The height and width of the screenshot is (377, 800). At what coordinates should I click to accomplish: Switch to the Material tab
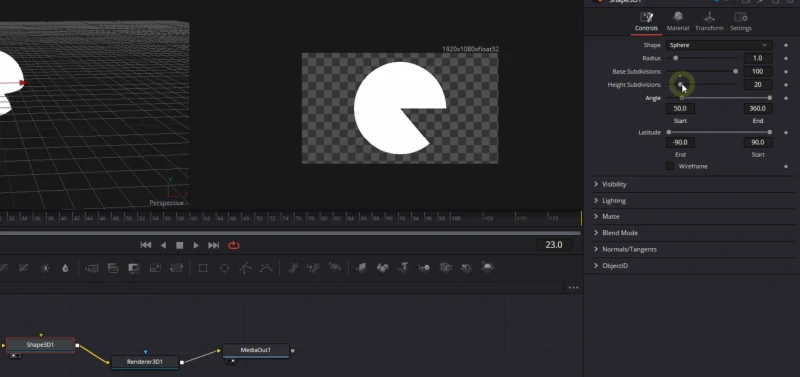point(678,22)
